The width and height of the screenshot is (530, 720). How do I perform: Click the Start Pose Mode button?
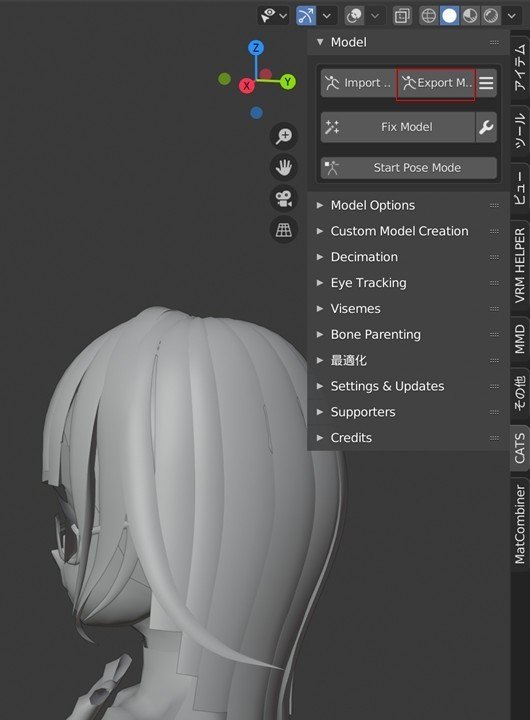click(409, 168)
